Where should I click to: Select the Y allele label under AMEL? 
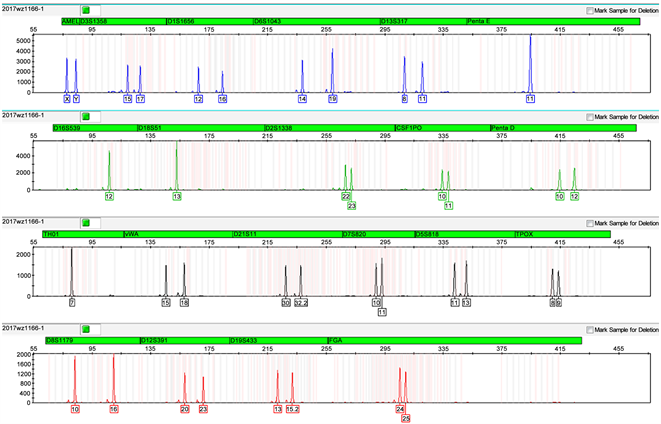[x=76, y=99]
